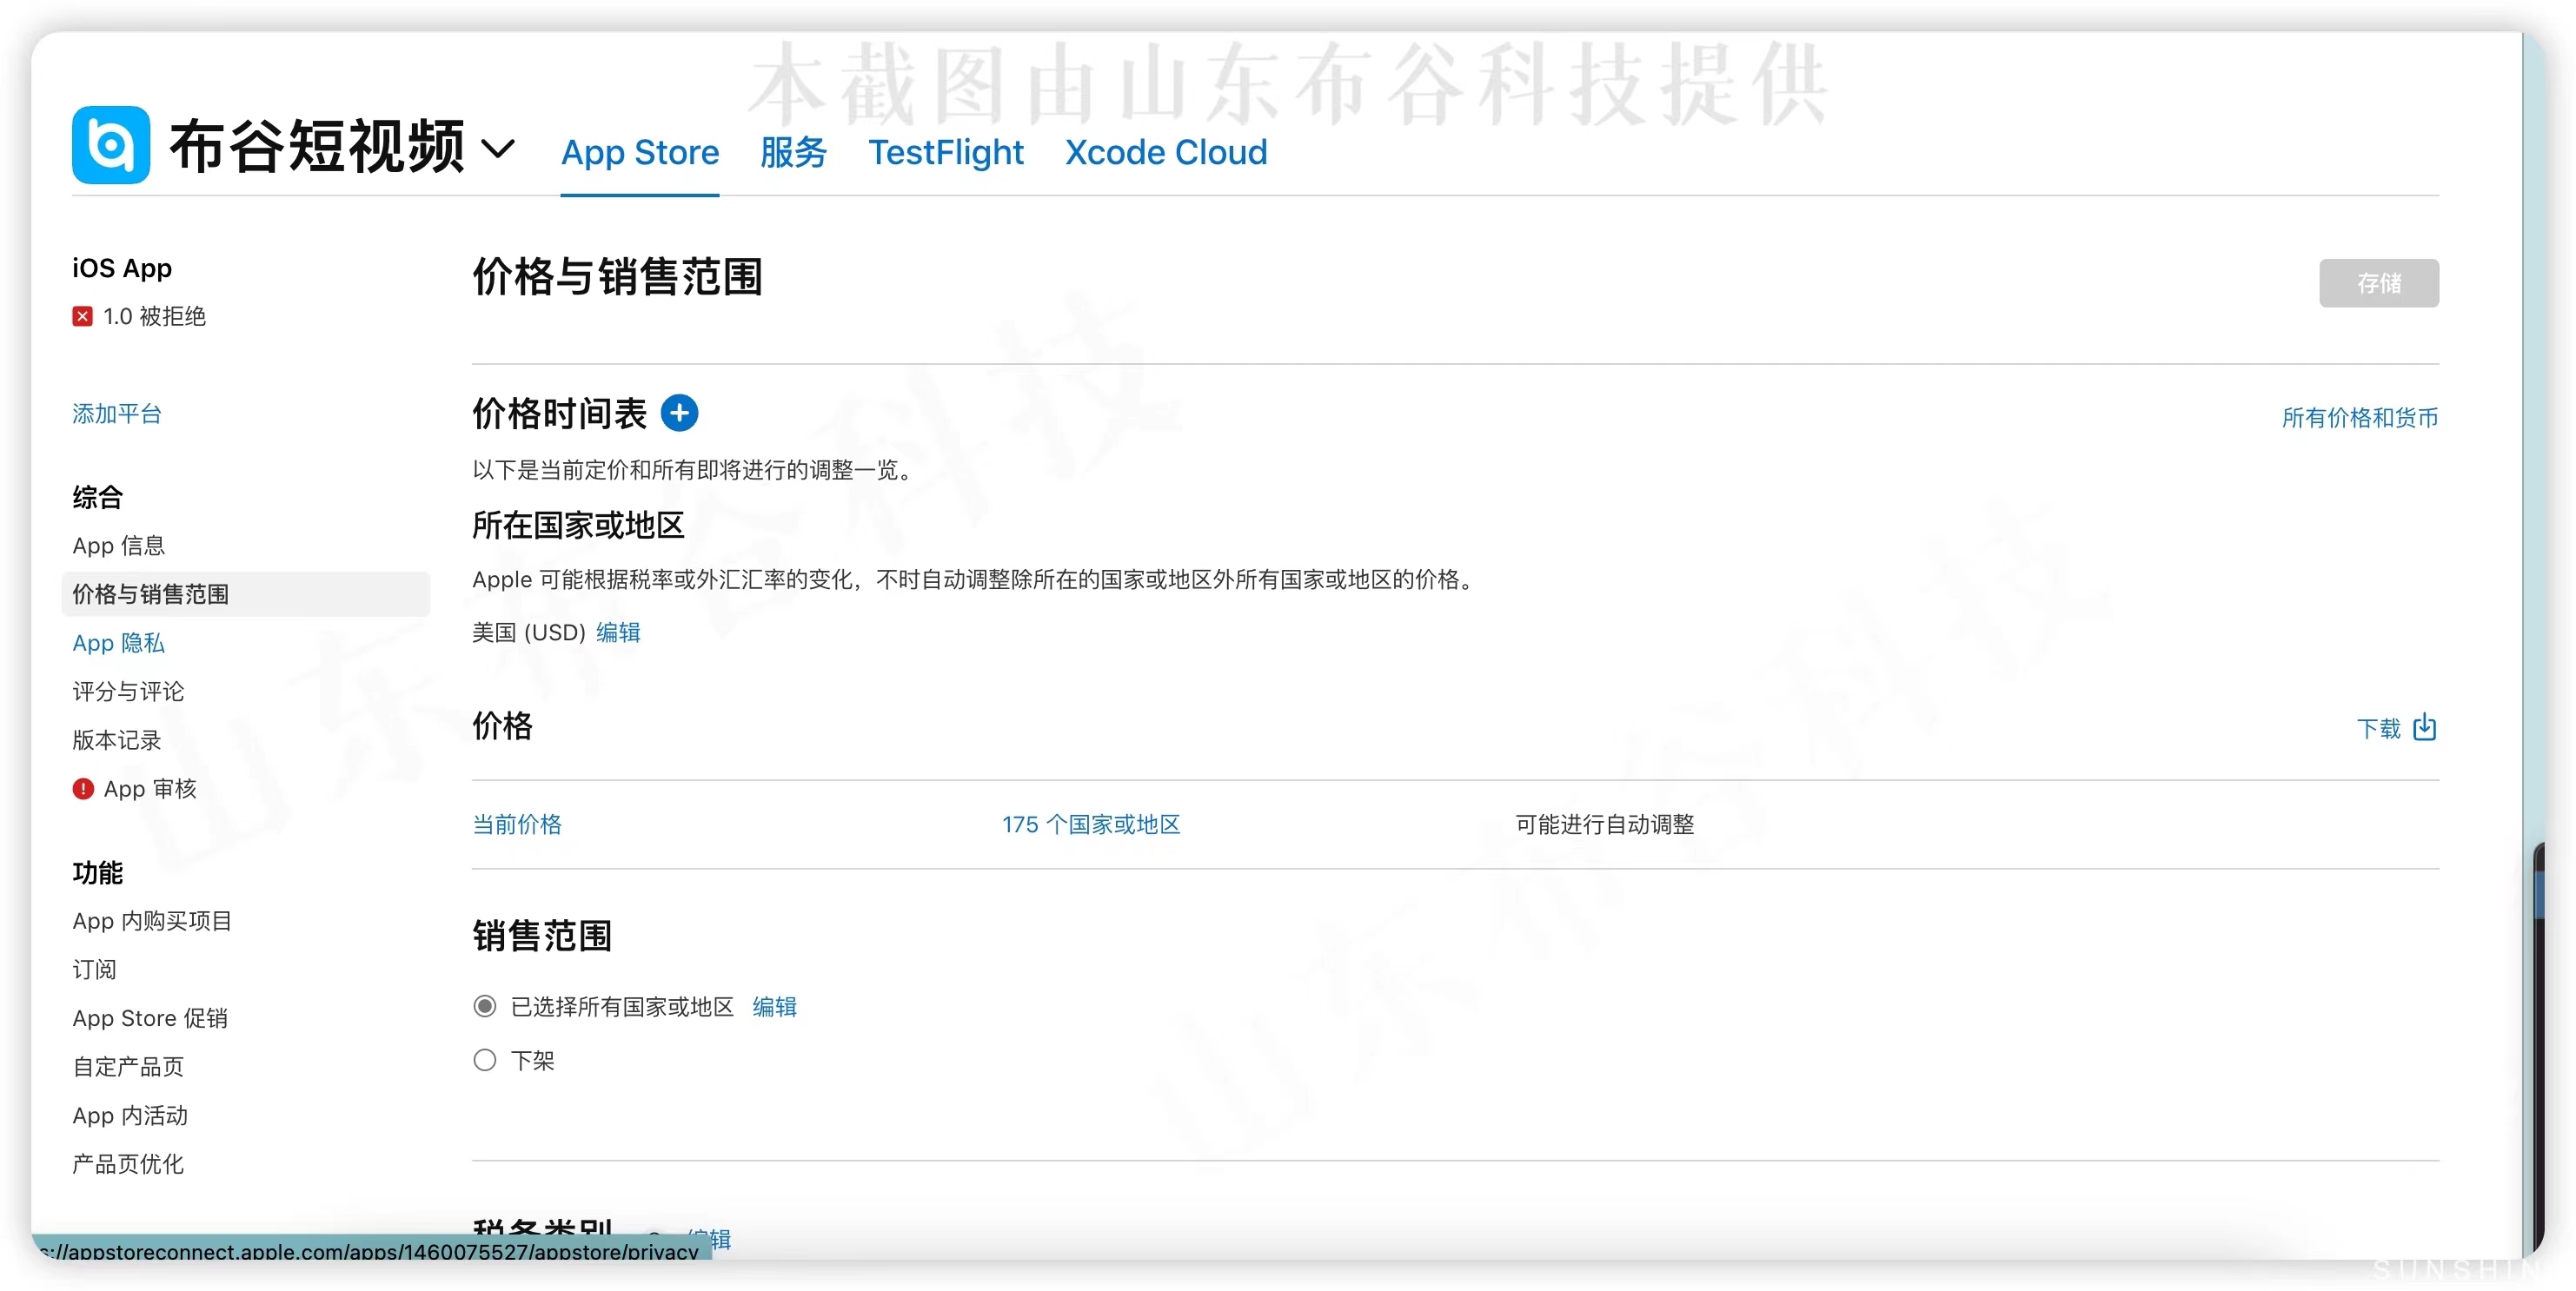Open 所有价格和货币 link
Screen dimensions: 2576x1291
tap(2359, 417)
